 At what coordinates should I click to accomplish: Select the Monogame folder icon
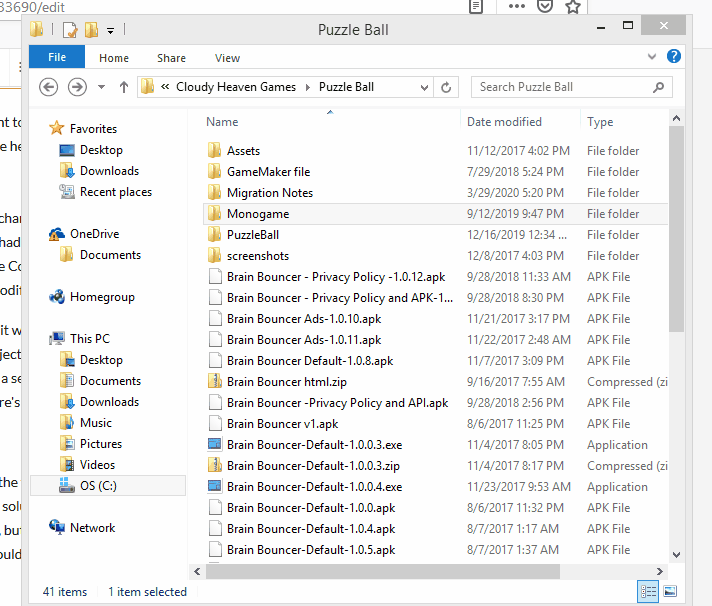[215, 213]
